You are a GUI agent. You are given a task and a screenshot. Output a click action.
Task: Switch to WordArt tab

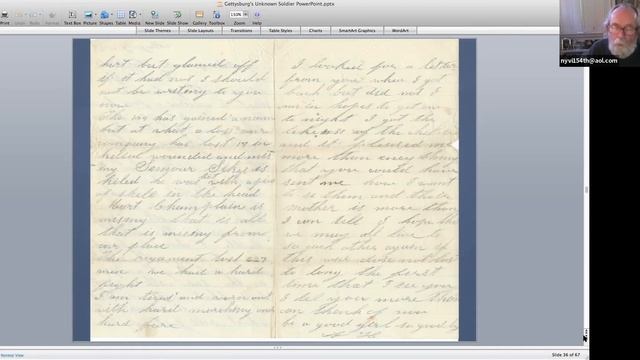click(400, 31)
